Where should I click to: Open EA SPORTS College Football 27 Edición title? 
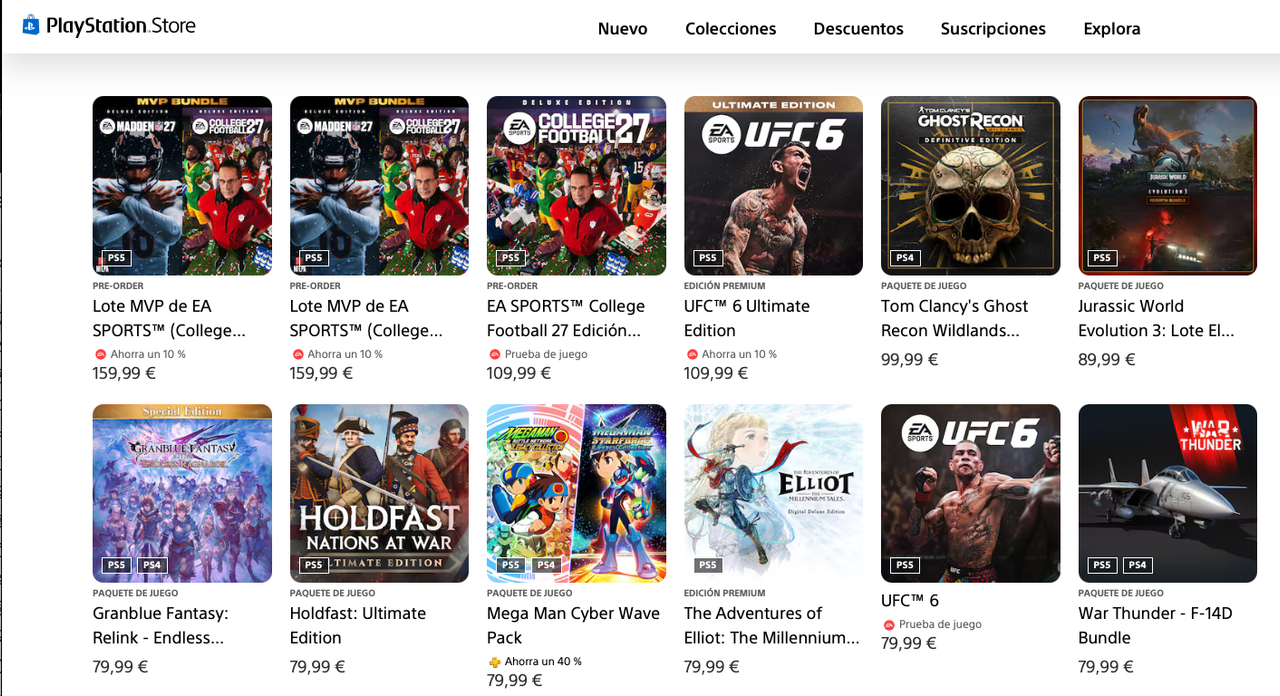point(566,318)
